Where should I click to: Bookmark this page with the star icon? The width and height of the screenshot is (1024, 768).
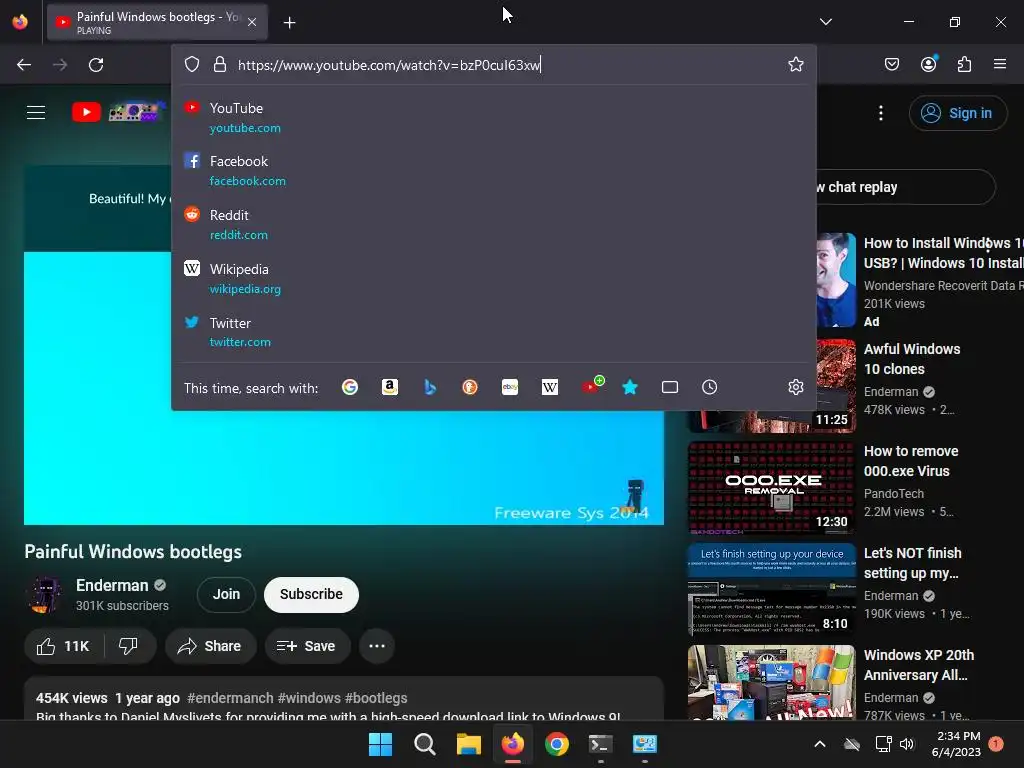[x=795, y=64]
